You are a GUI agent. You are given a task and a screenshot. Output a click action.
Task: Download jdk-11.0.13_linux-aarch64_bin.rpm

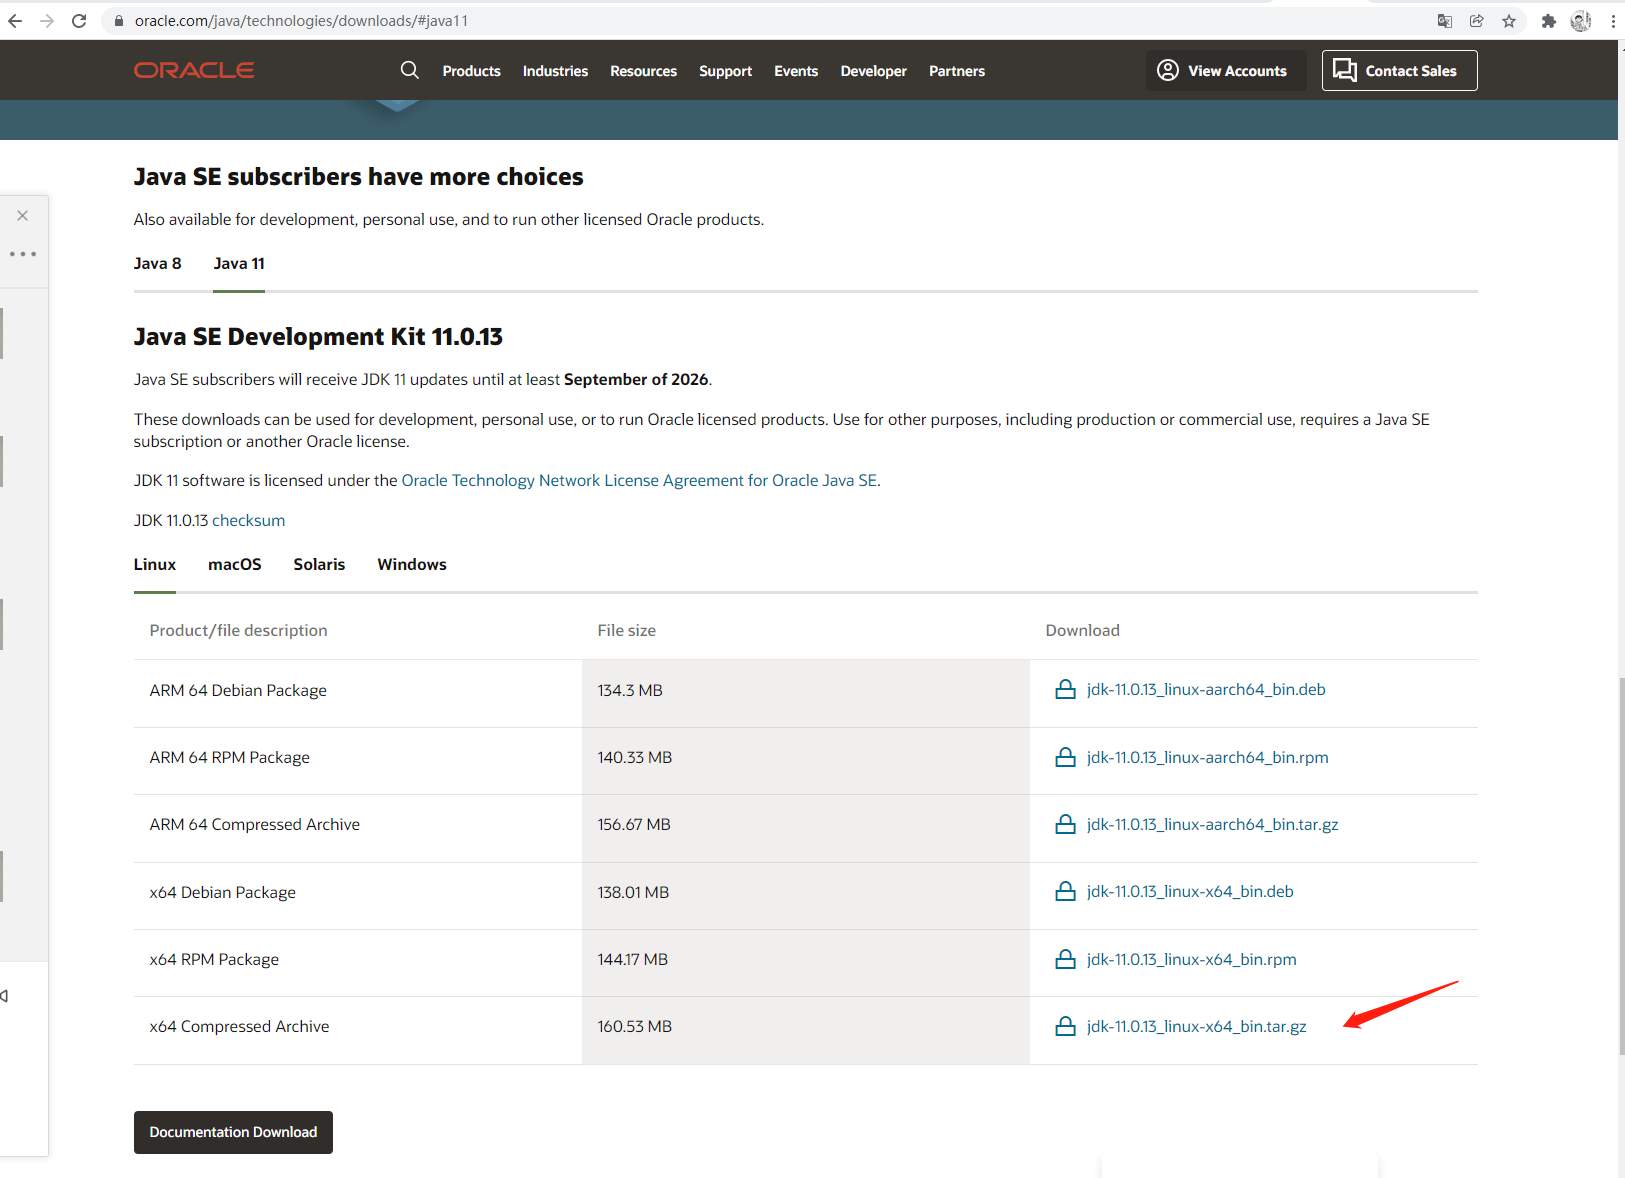click(x=1208, y=757)
